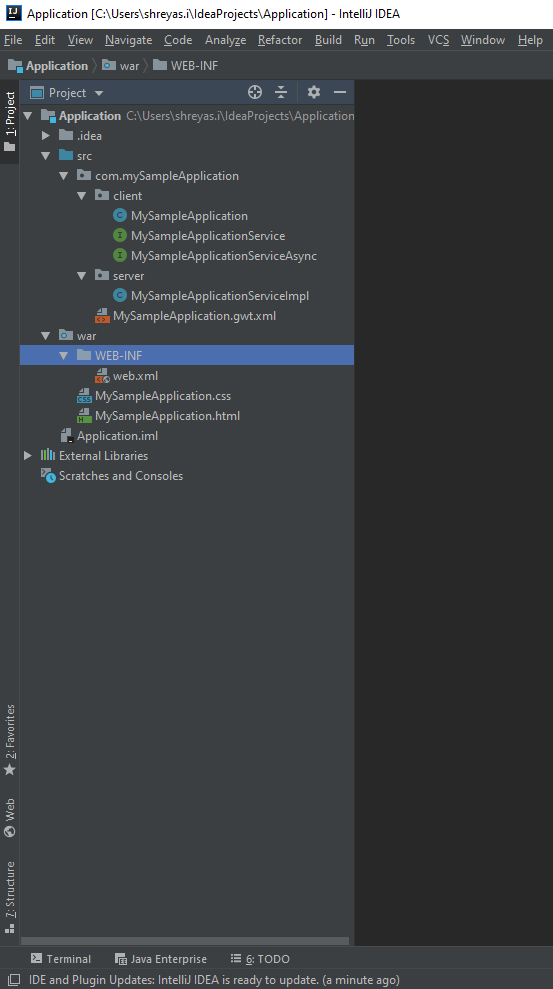This screenshot has height=989, width=553.
Task: Open the 7: Structure side tab
Action: point(10,896)
